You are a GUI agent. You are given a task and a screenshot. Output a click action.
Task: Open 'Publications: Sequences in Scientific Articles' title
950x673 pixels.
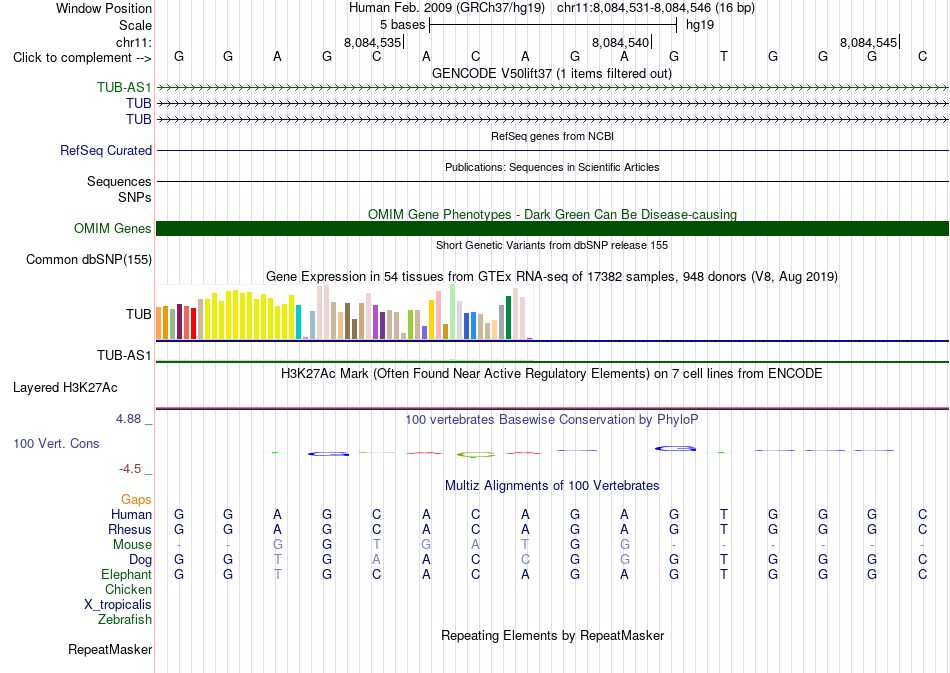coord(552,167)
